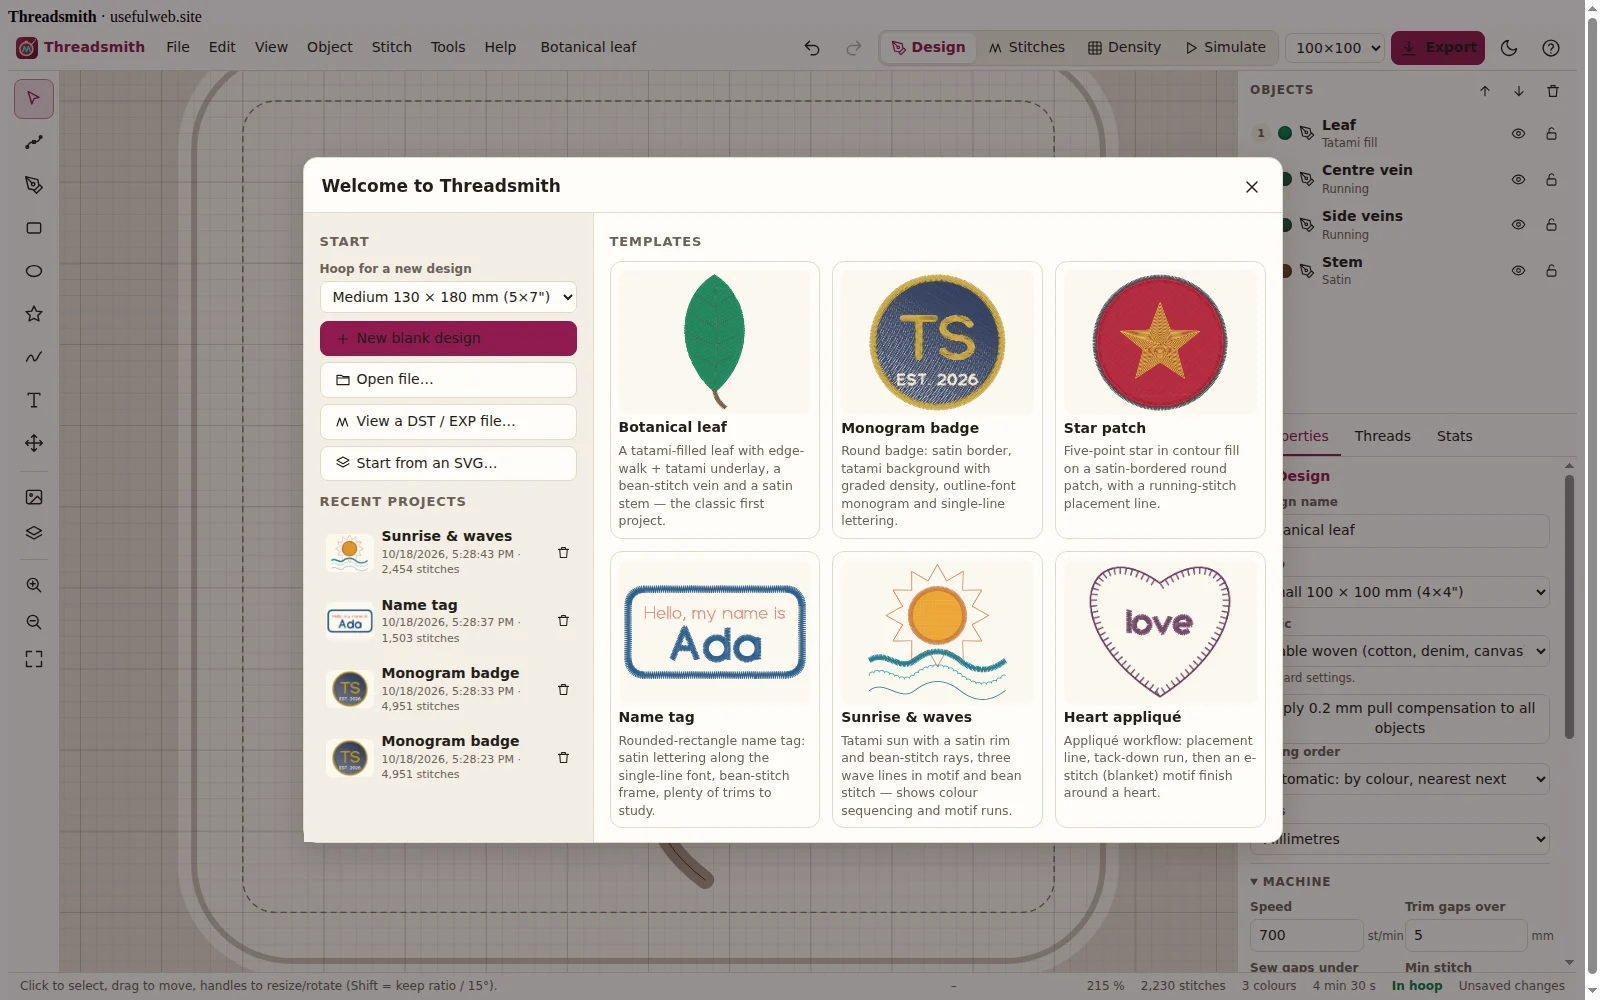Screen dimensions: 1600x1000
Task: Click the undo arrow icon
Action: [812, 48]
